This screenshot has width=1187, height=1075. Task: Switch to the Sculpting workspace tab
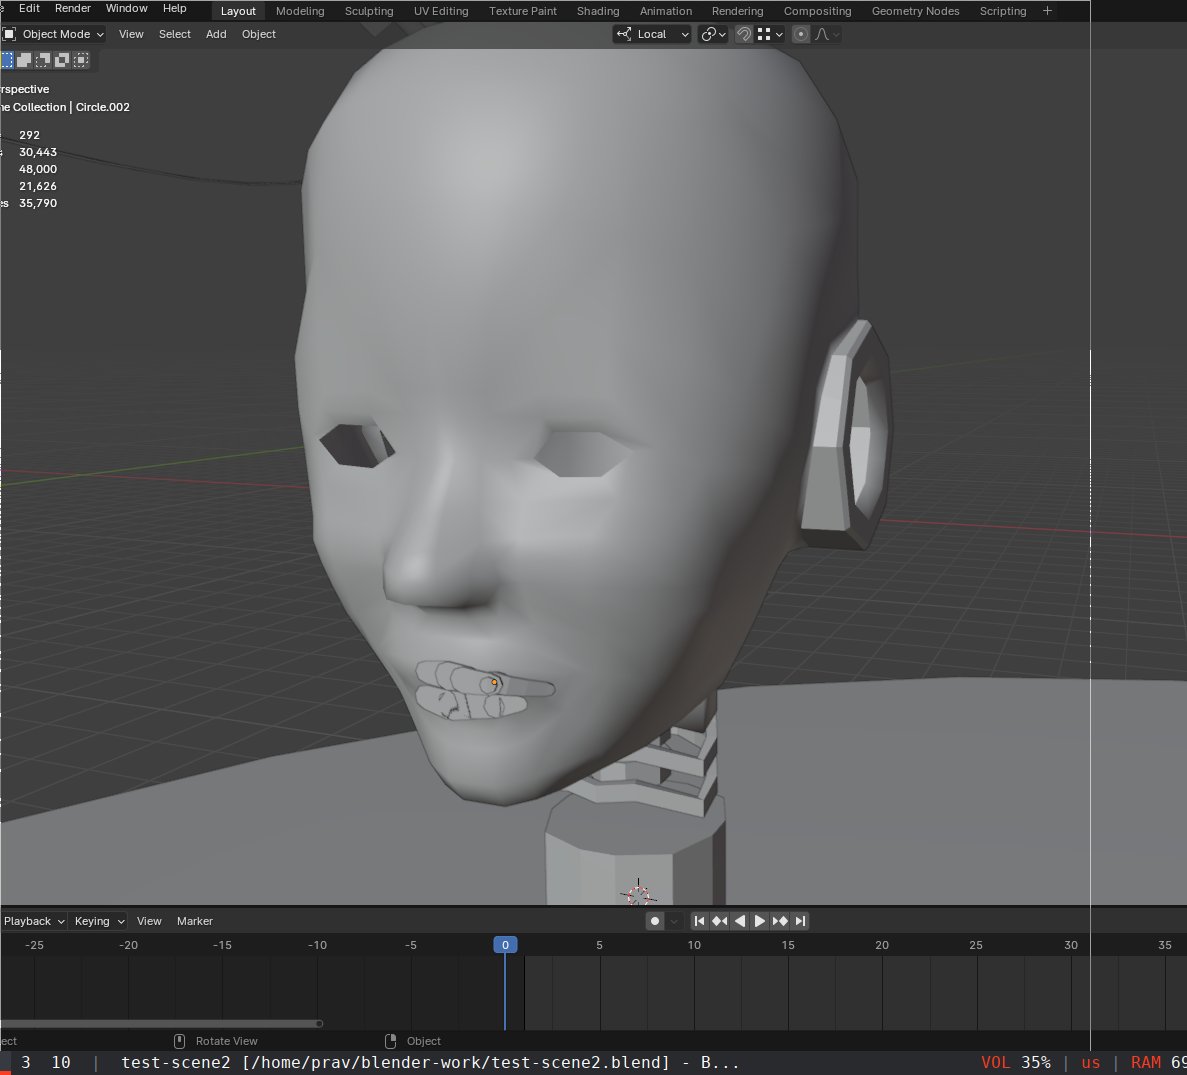tap(368, 11)
